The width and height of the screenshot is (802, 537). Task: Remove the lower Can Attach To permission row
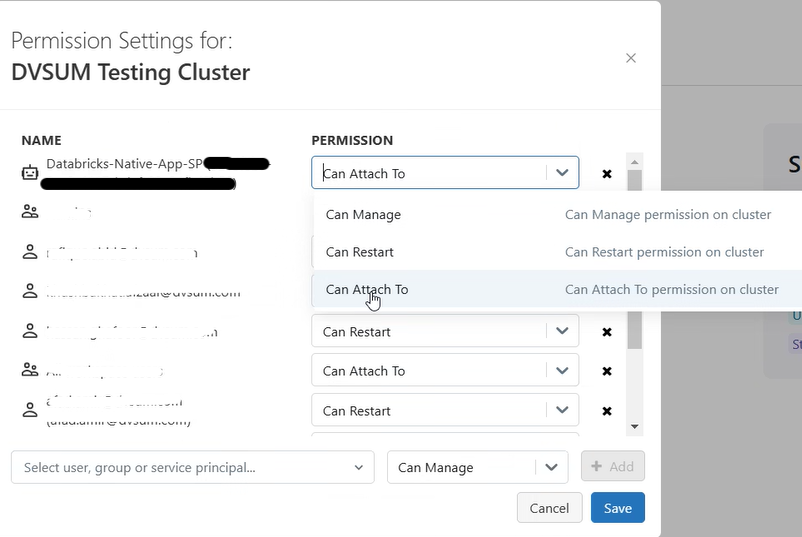(607, 371)
